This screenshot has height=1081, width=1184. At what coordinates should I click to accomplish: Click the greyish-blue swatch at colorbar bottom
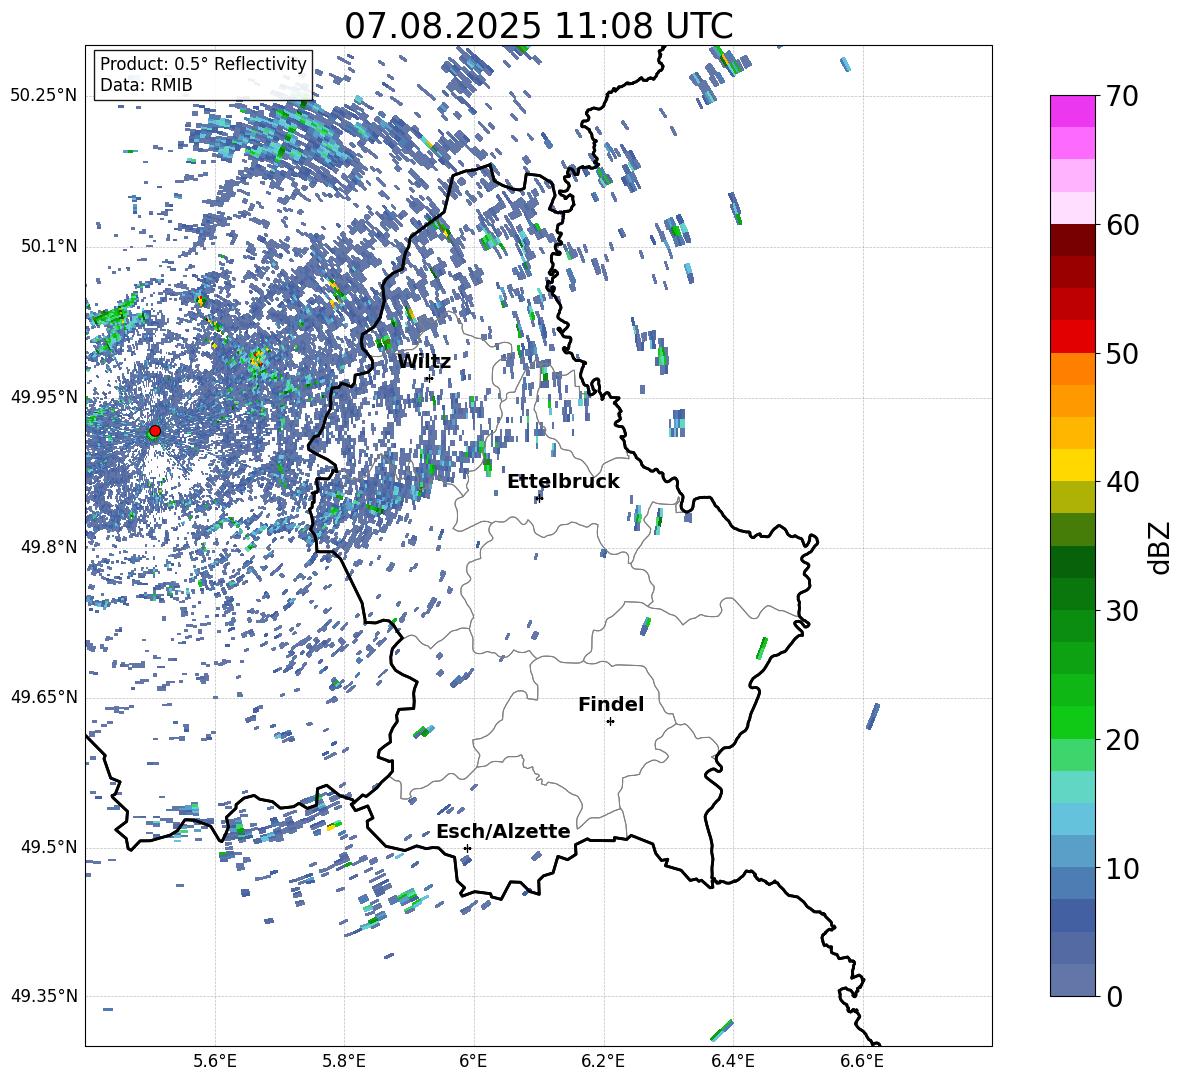(1073, 980)
